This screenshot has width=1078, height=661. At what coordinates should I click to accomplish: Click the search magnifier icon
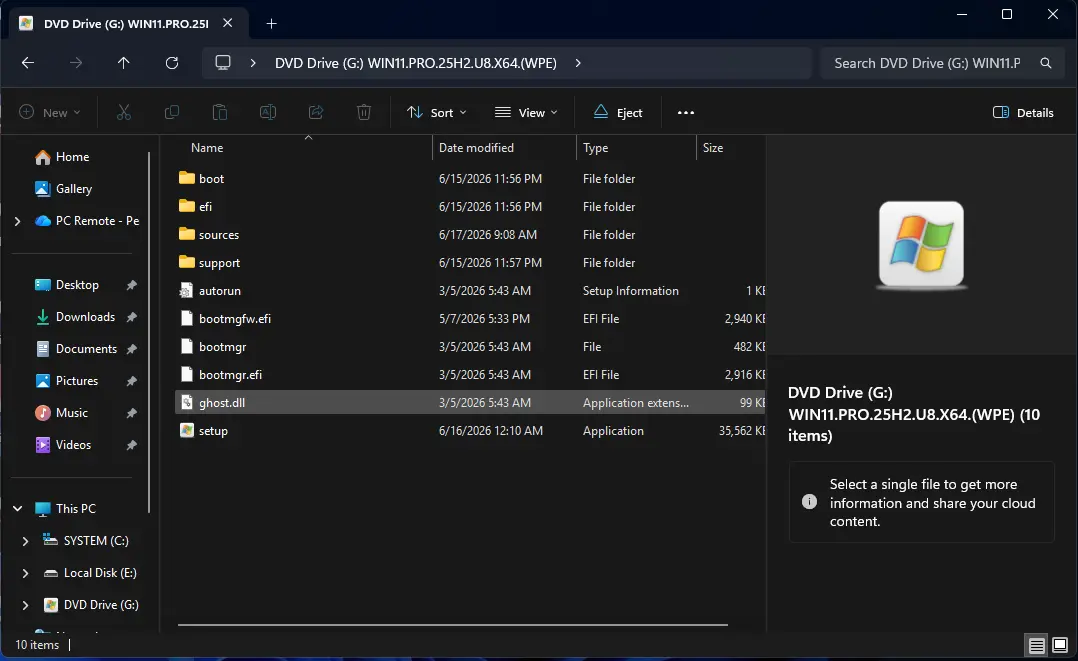click(1046, 63)
